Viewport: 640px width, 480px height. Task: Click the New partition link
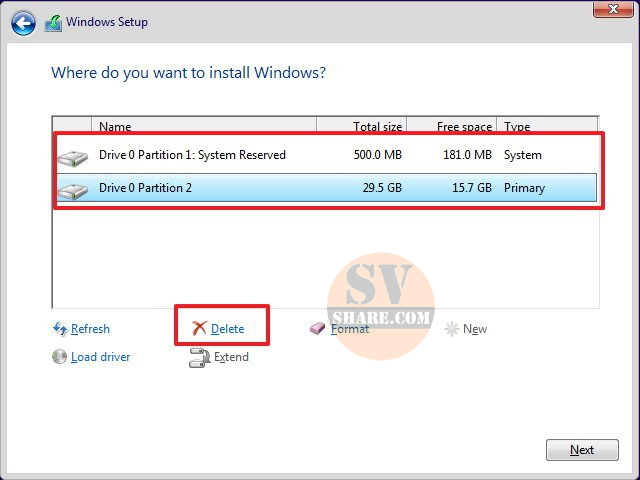tap(475, 329)
